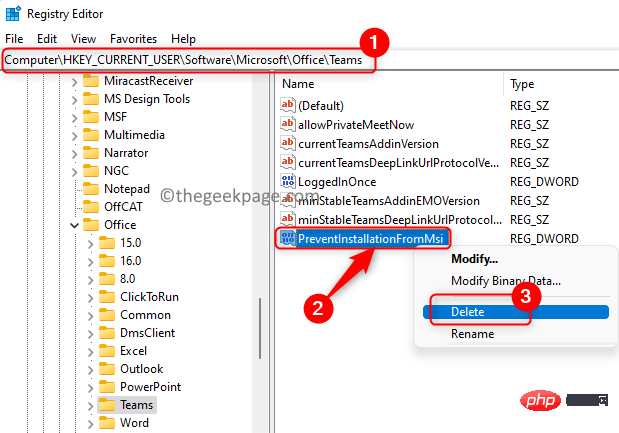
Task: Open the File menu
Action: click(x=14, y=39)
